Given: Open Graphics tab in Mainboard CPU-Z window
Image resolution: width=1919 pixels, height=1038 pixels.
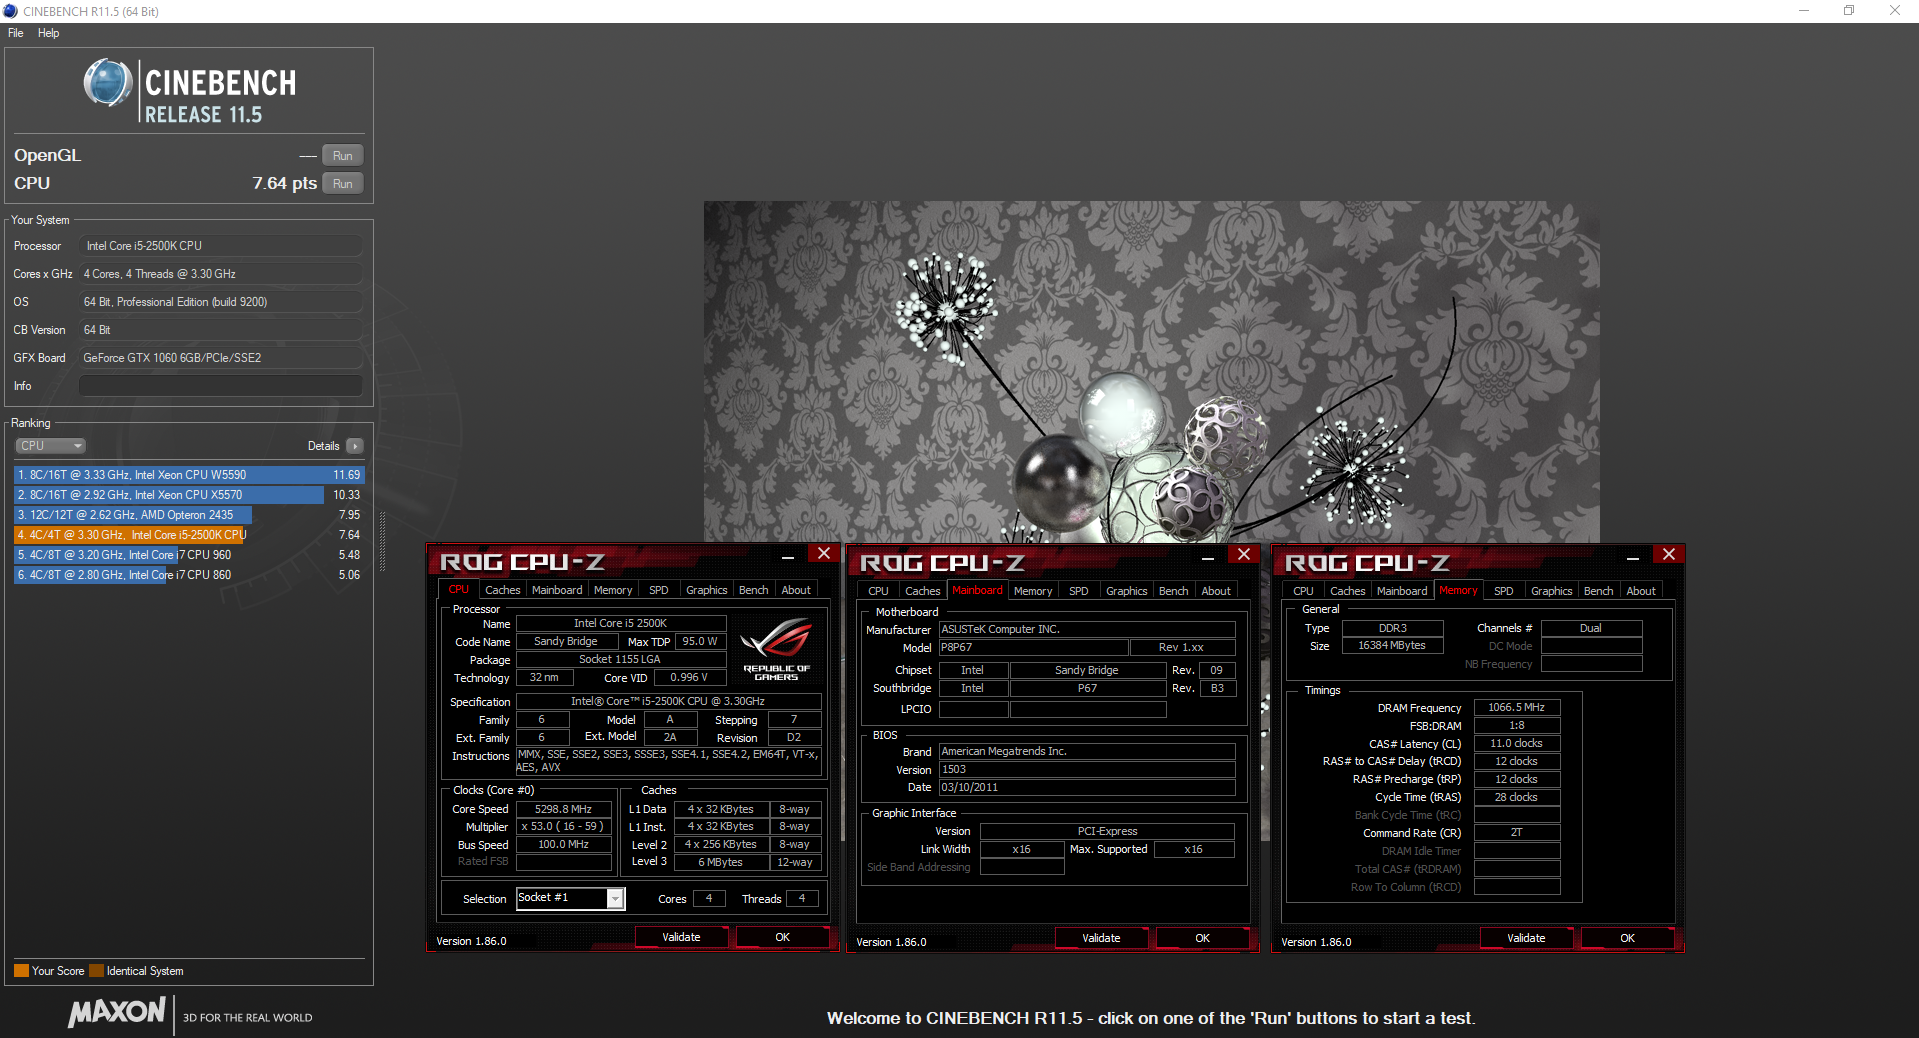Looking at the screenshot, I should [x=1126, y=591].
